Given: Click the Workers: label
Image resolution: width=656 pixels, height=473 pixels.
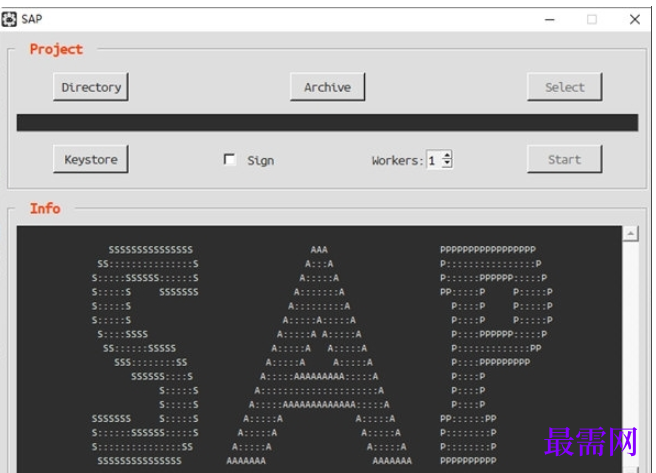Looking at the screenshot, I should point(397,160).
